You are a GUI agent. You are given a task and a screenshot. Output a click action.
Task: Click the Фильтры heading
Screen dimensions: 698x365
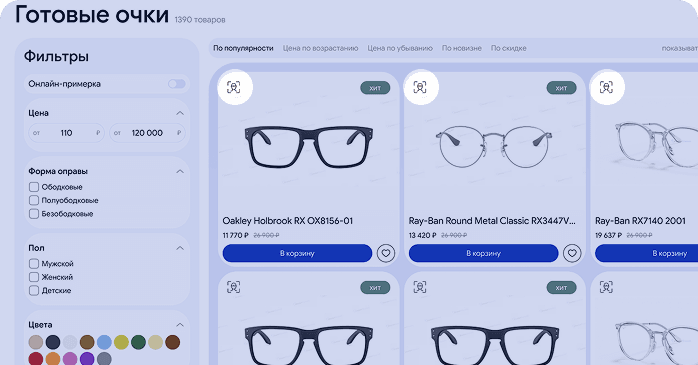pyautogui.click(x=56, y=57)
